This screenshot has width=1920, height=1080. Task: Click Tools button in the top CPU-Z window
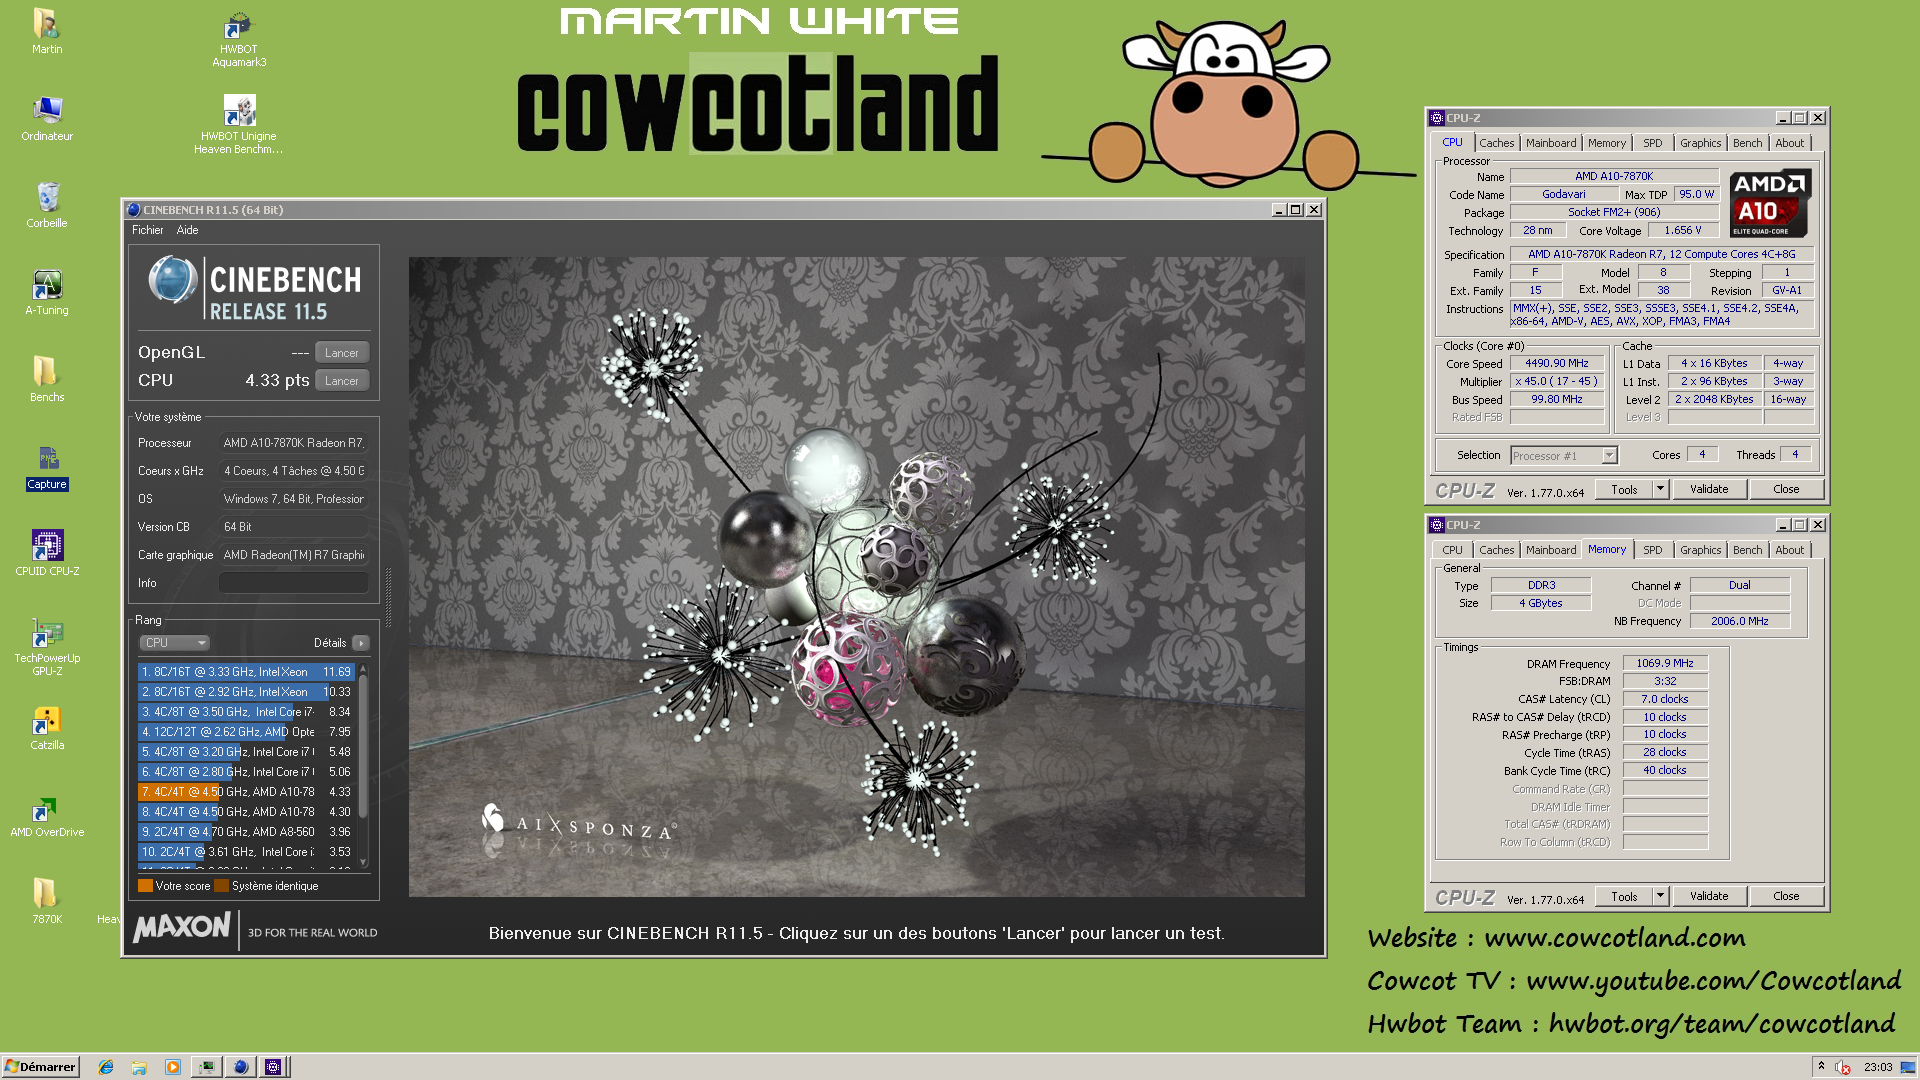pyautogui.click(x=1624, y=489)
